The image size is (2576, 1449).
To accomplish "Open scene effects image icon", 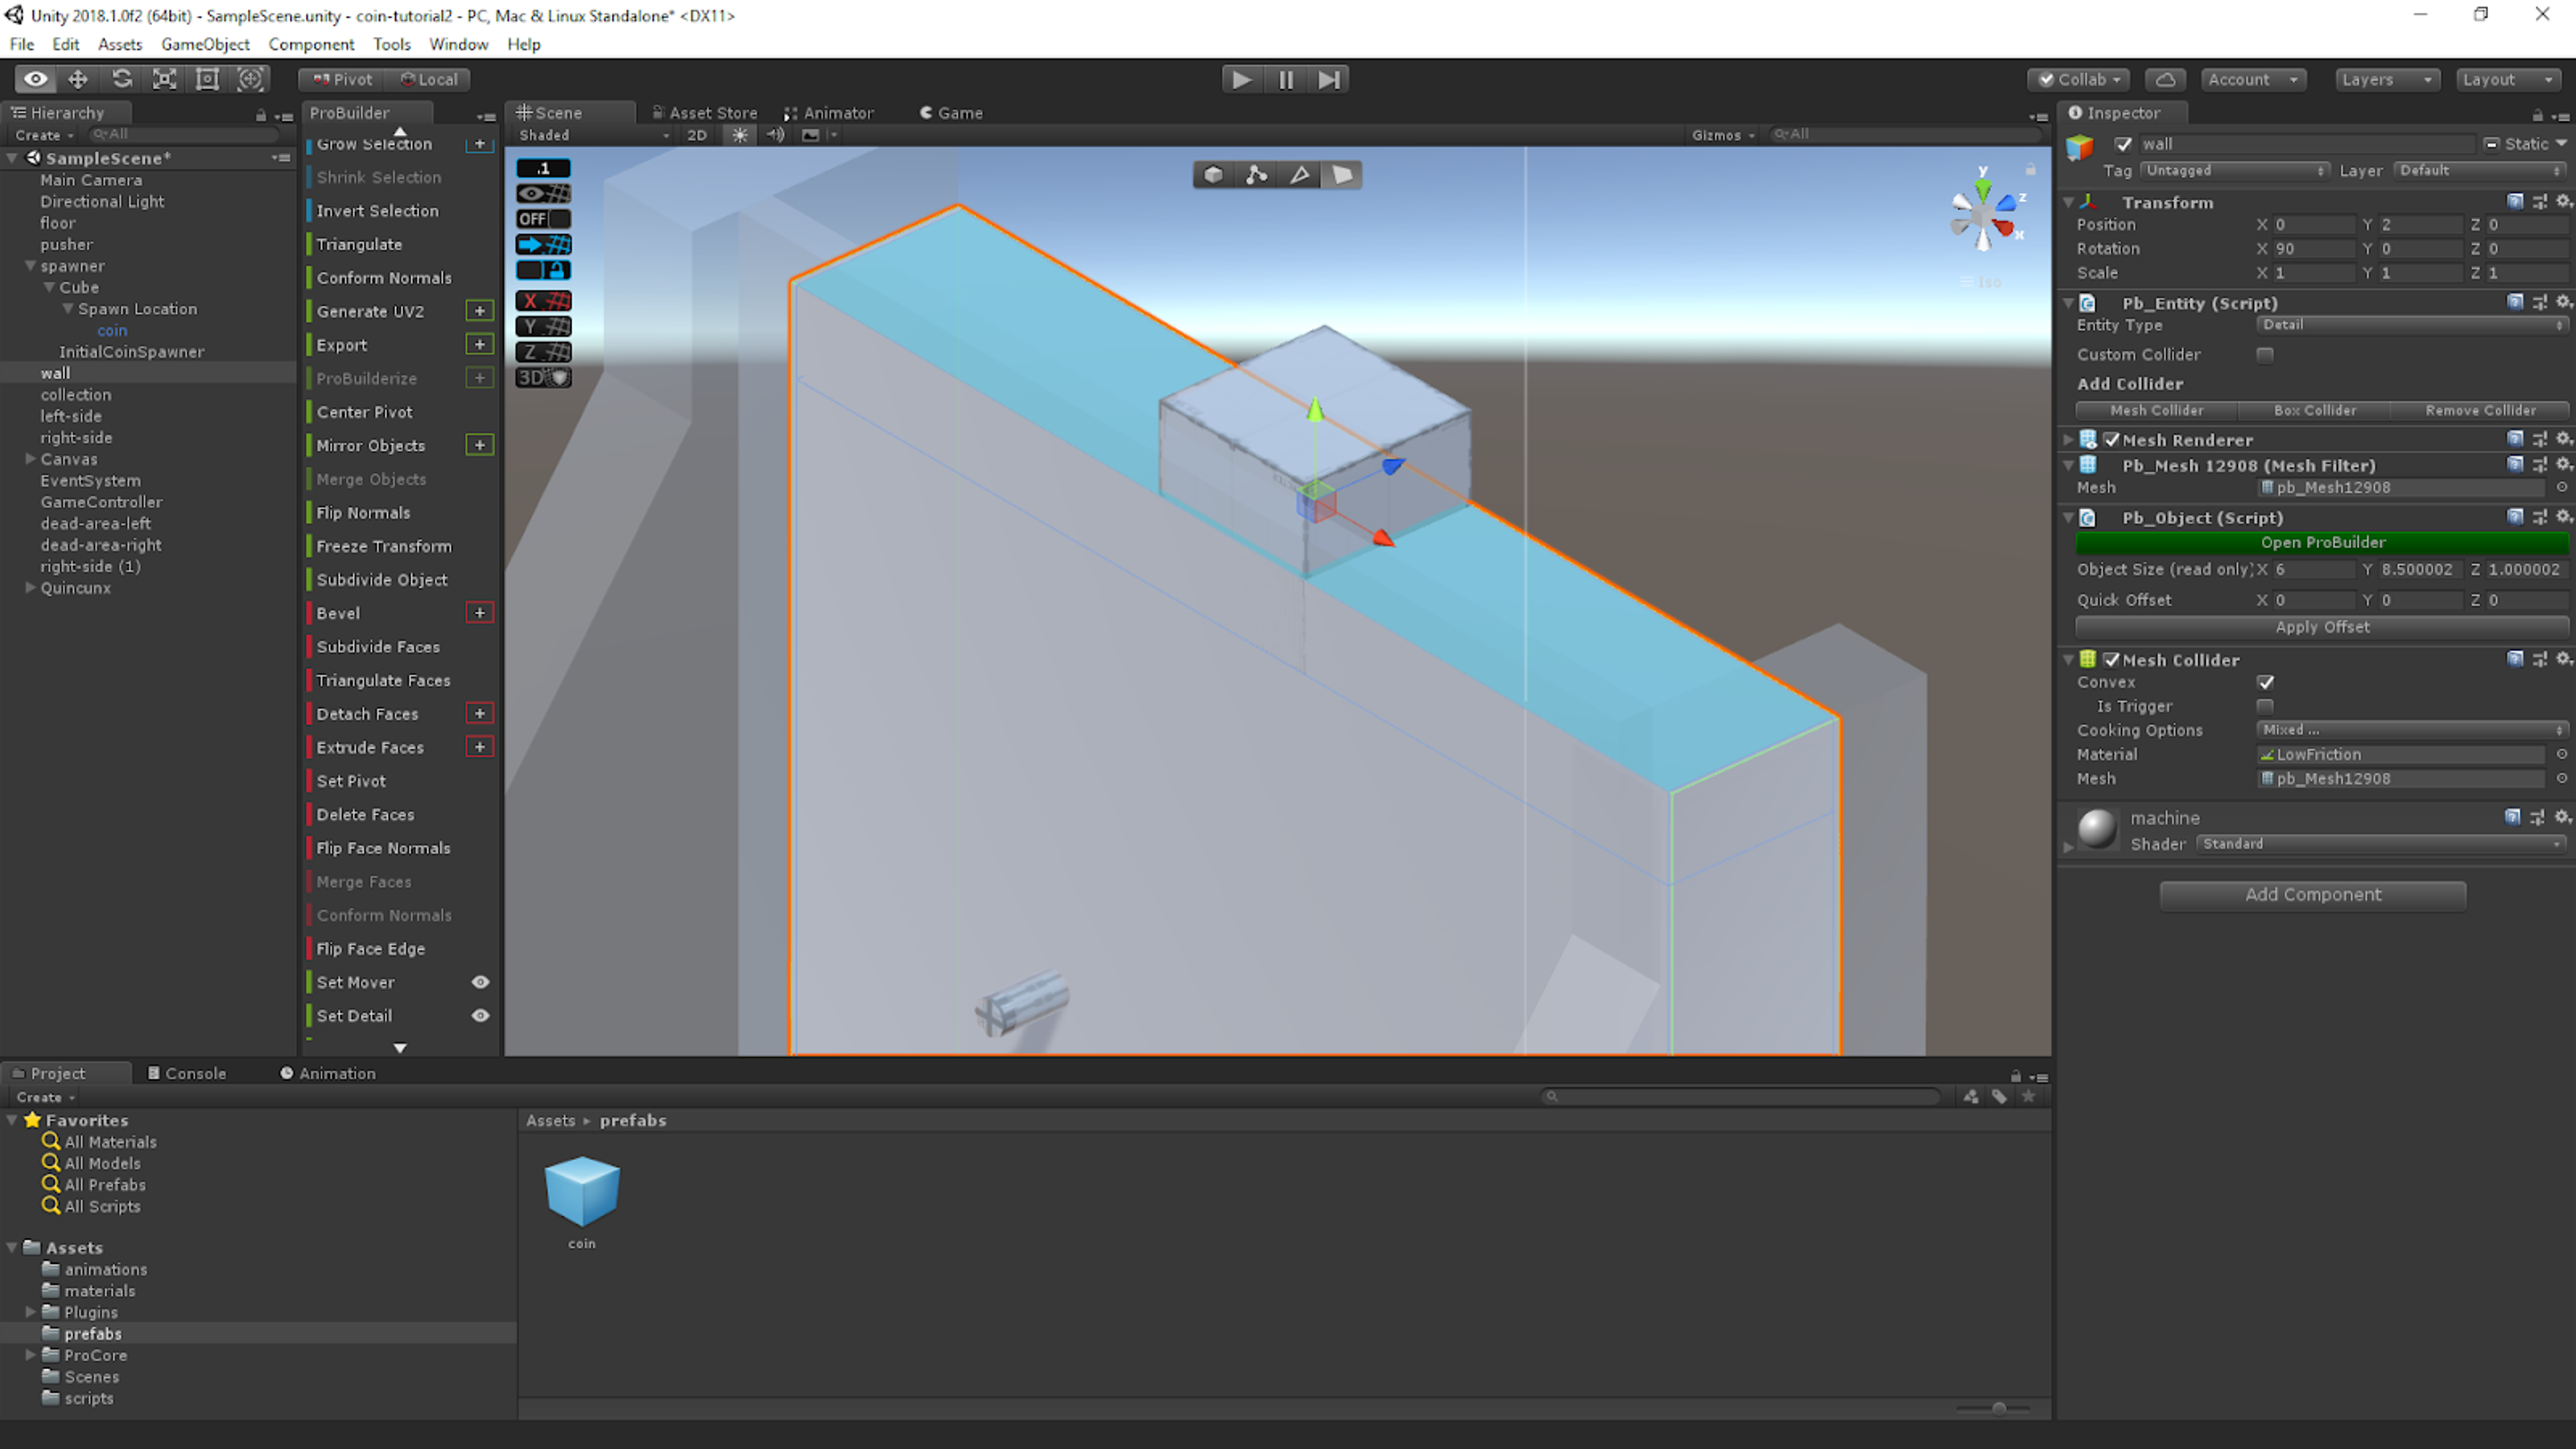I will (811, 135).
